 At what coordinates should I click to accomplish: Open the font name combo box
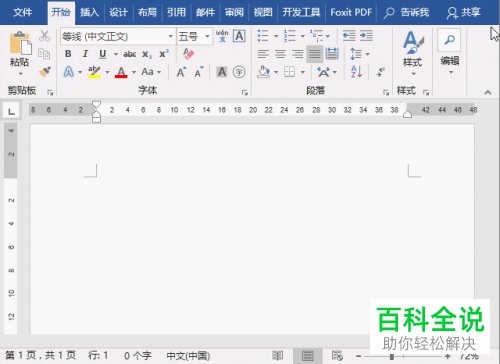click(118, 36)
